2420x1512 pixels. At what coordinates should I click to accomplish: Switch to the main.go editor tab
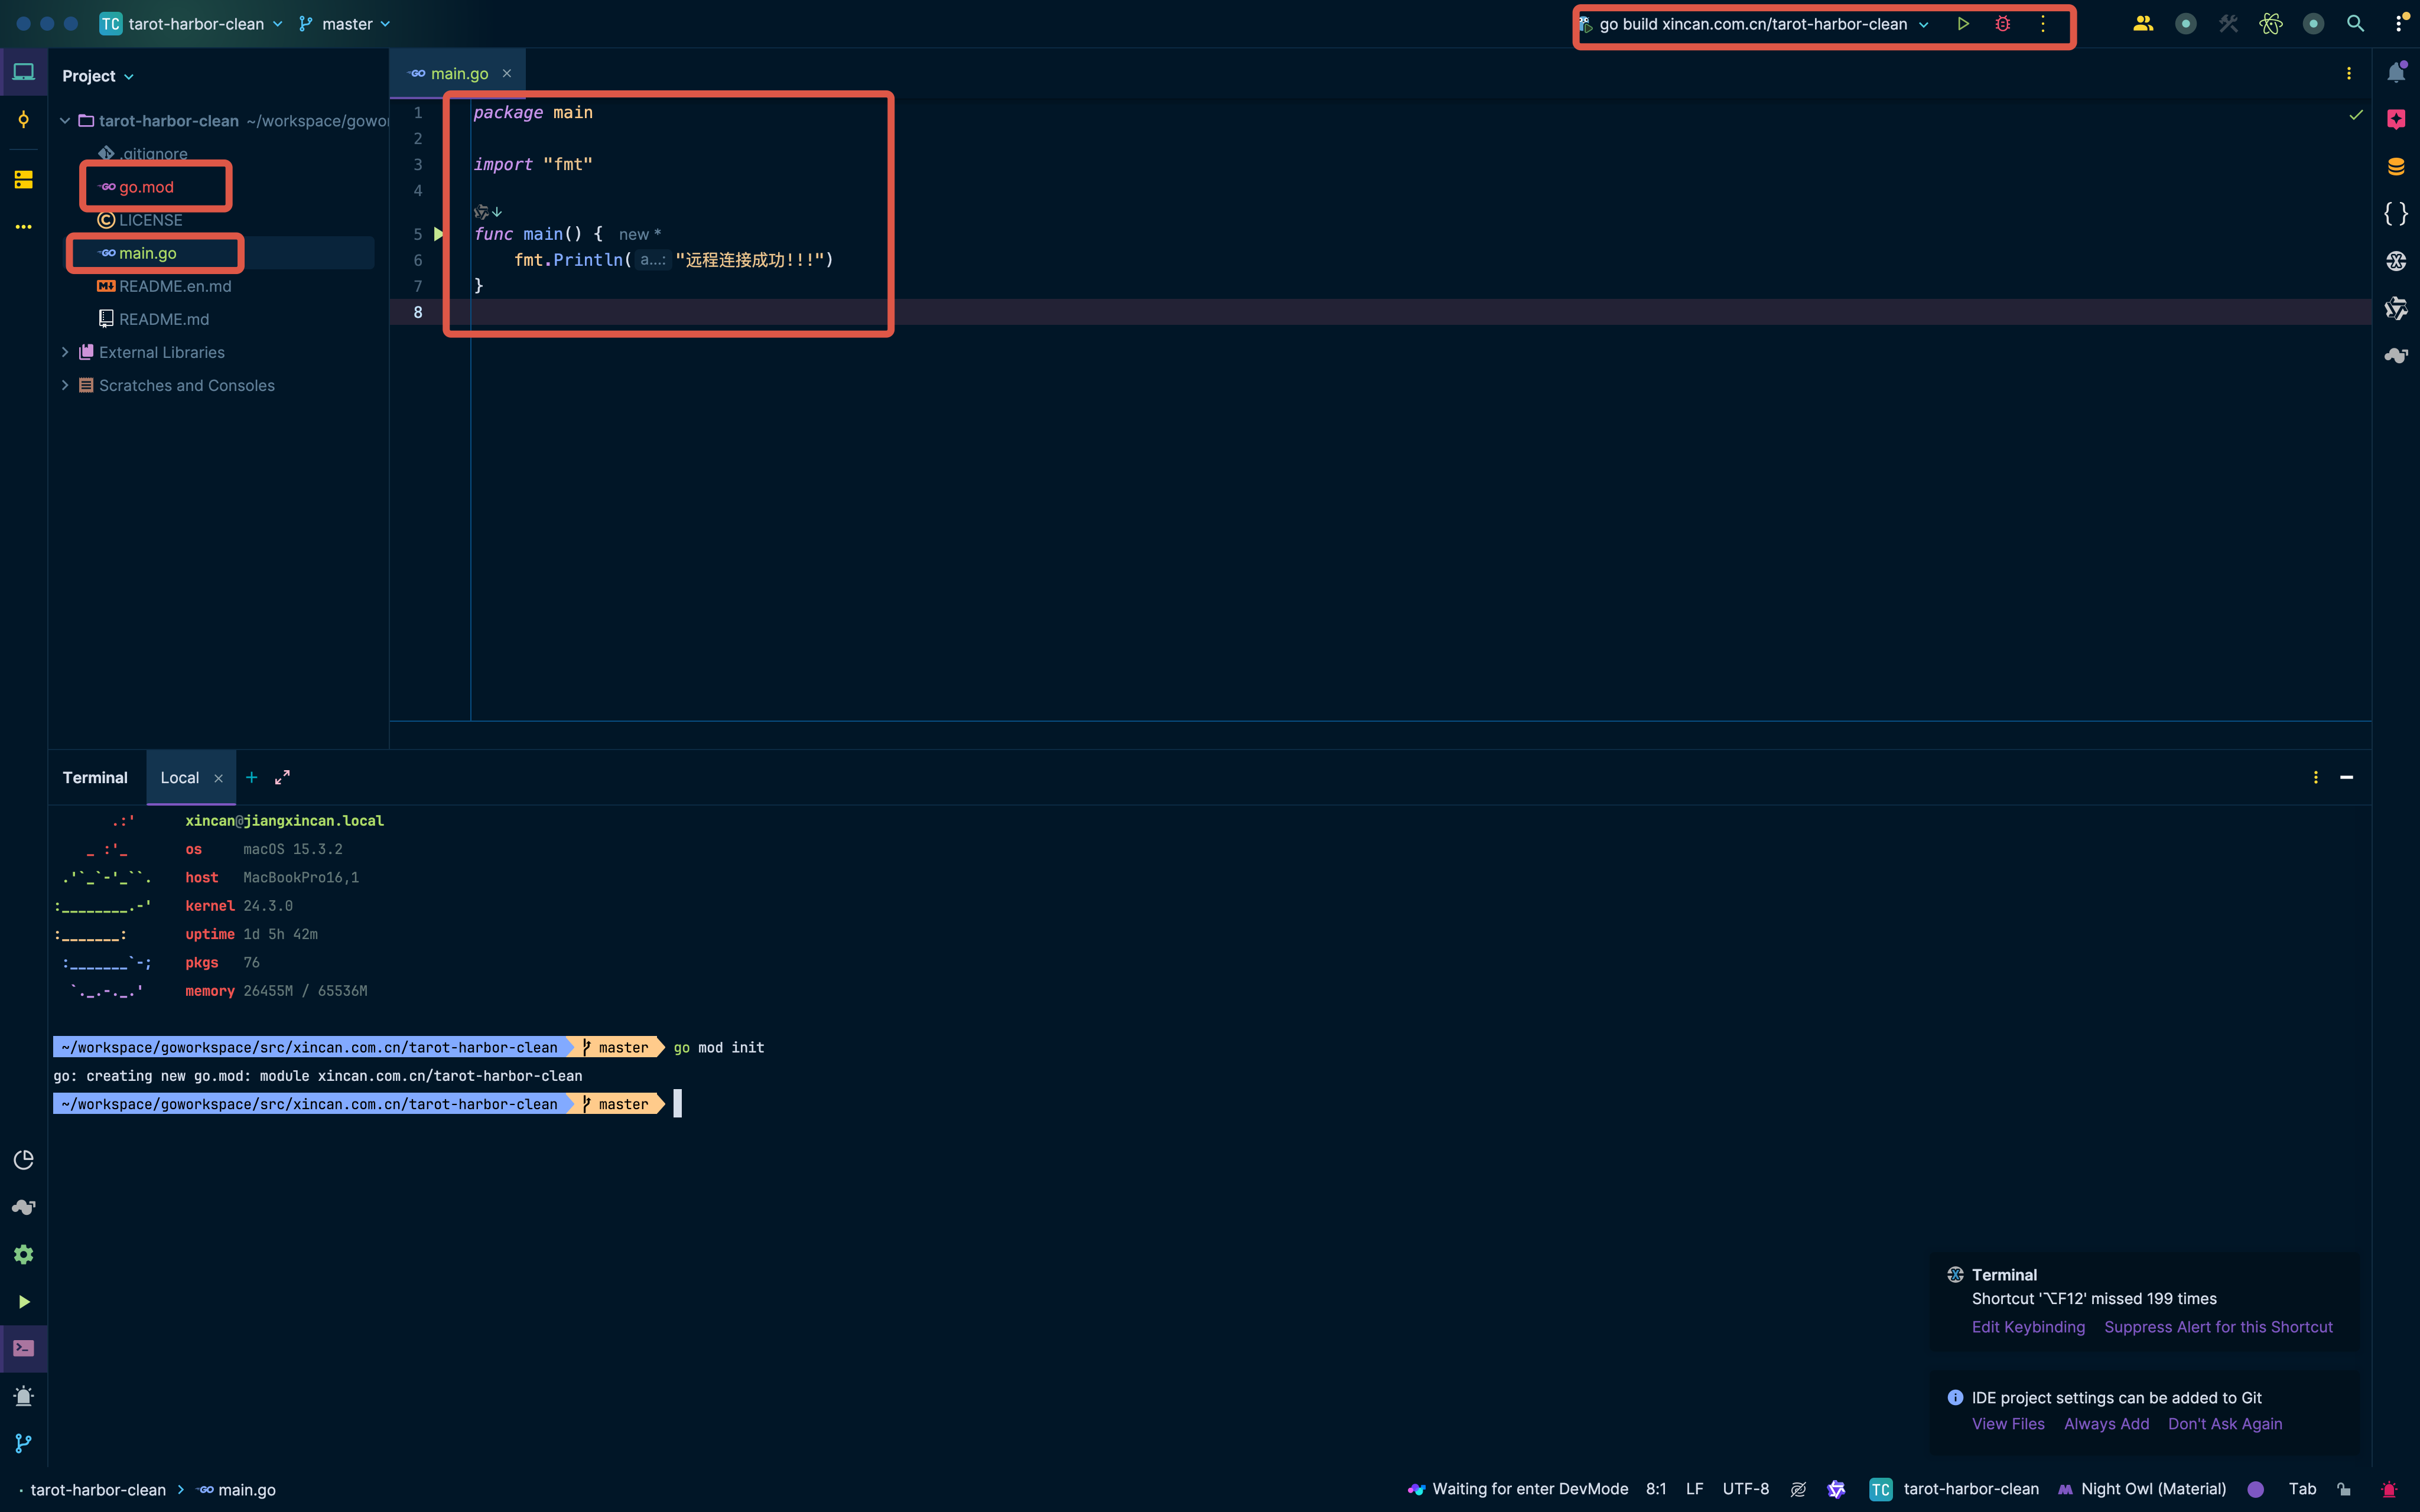point(458,74)
